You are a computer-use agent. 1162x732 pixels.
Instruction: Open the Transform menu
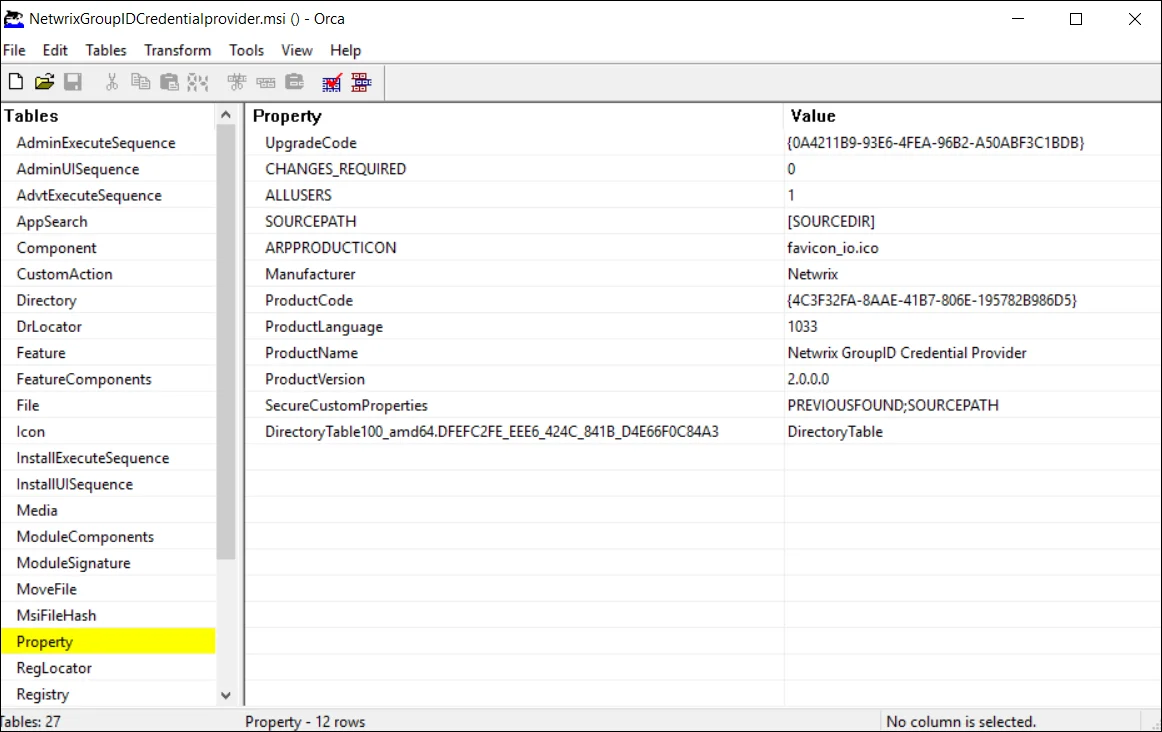[177, 50]
